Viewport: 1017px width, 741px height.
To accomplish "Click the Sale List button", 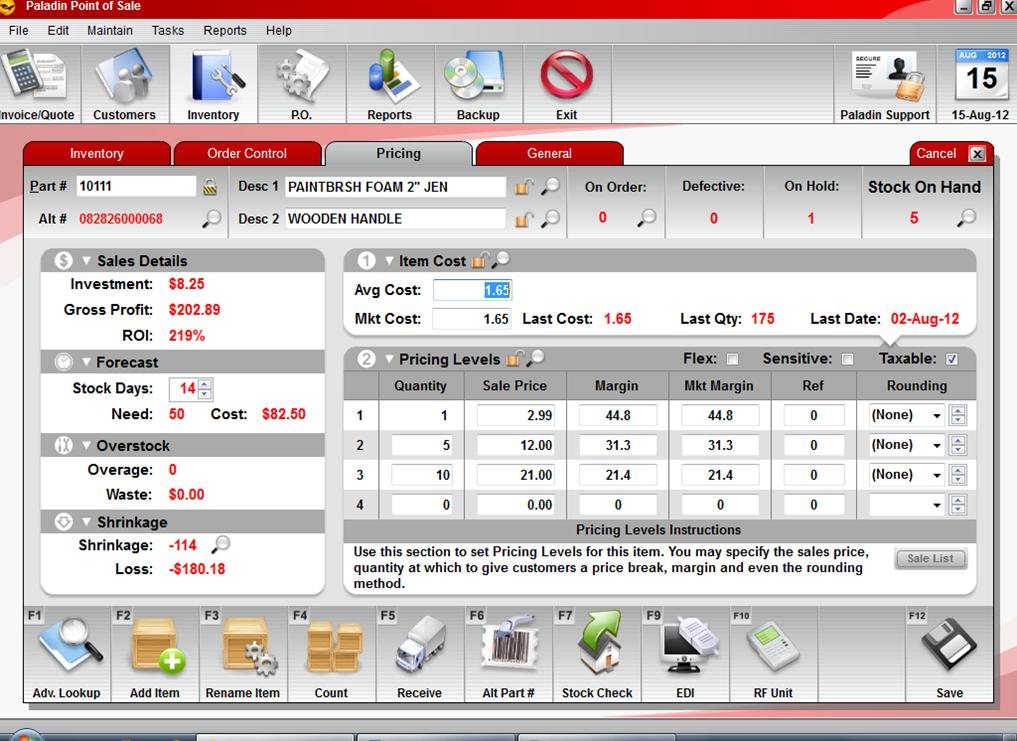I will [x=930, y=559].
